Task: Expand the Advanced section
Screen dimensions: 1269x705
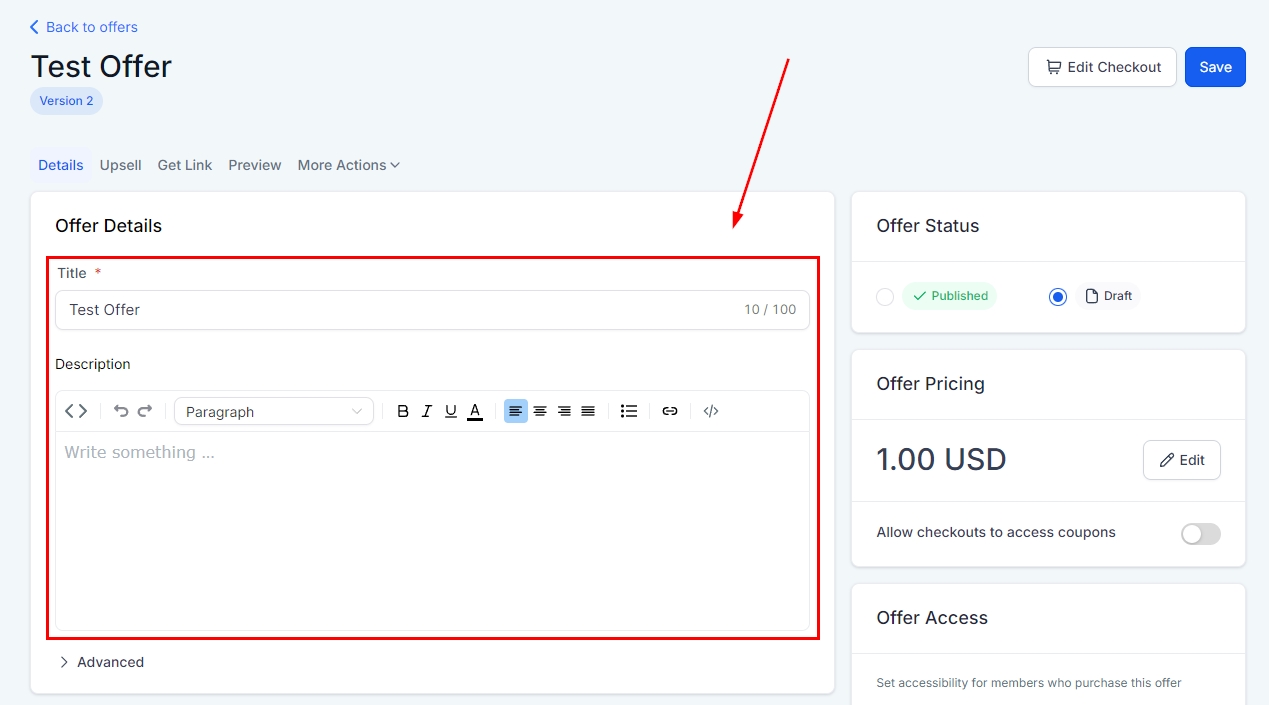Action: point(101,662)
